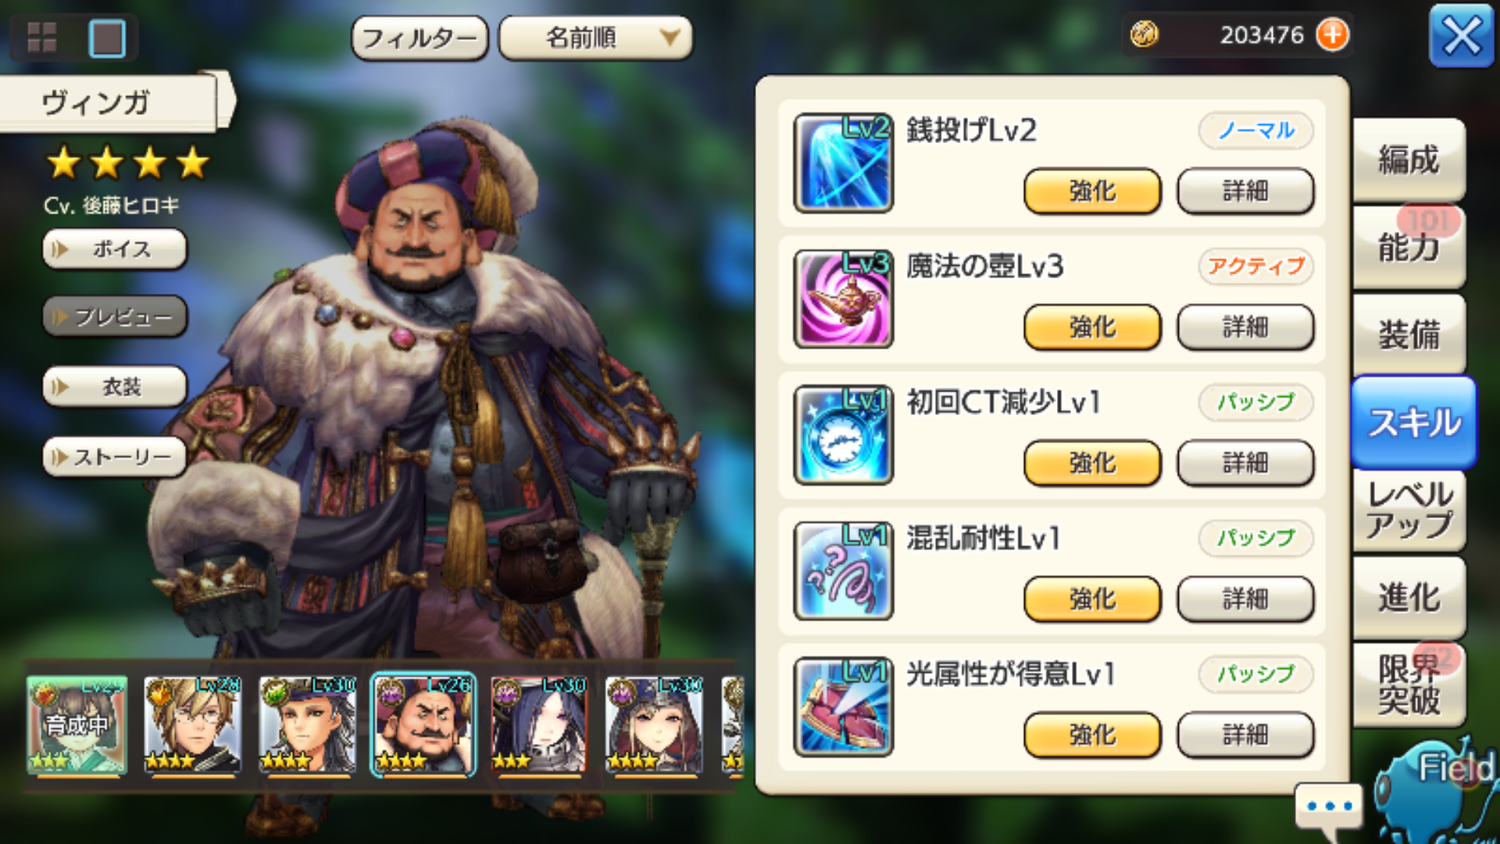Expand the ストーリー section
Viewport: 1500px width, 844px height.
(x=115, y=457)
